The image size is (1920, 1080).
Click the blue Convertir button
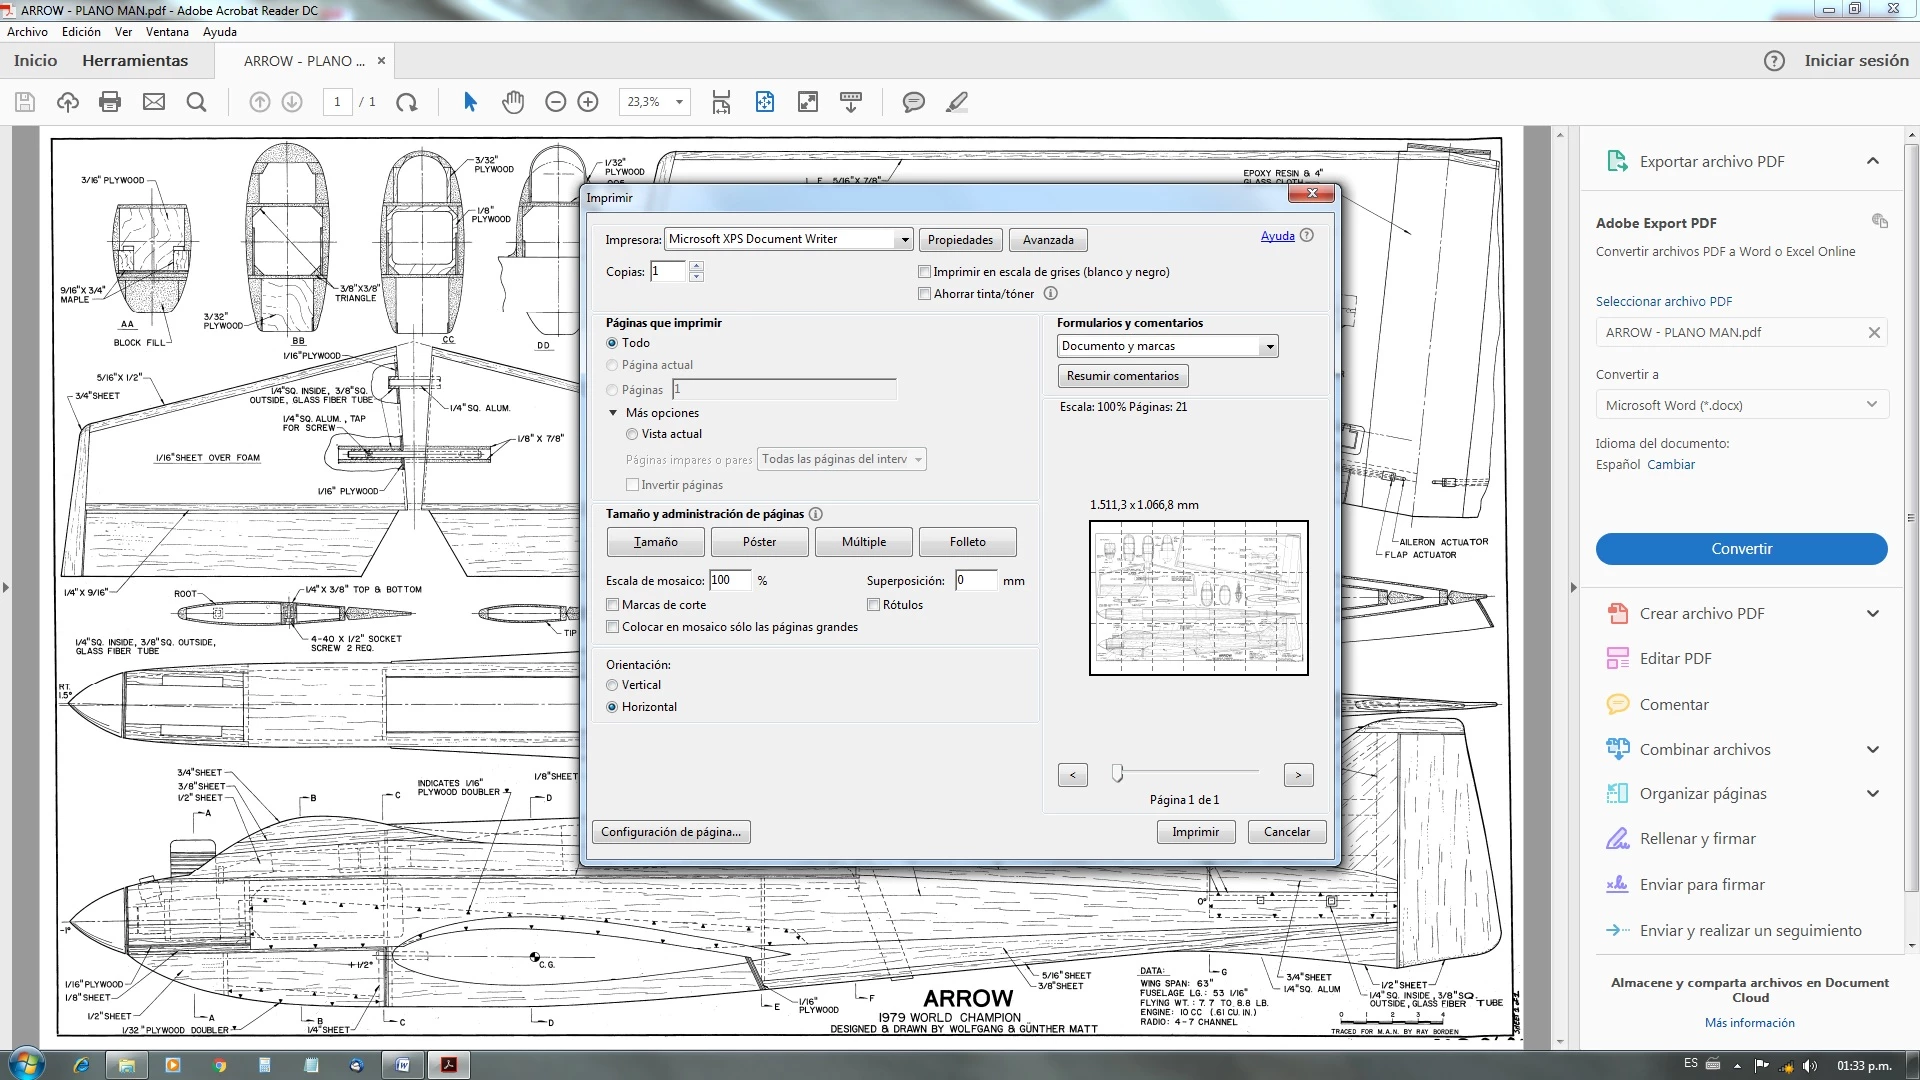(x=1741, y=549)
